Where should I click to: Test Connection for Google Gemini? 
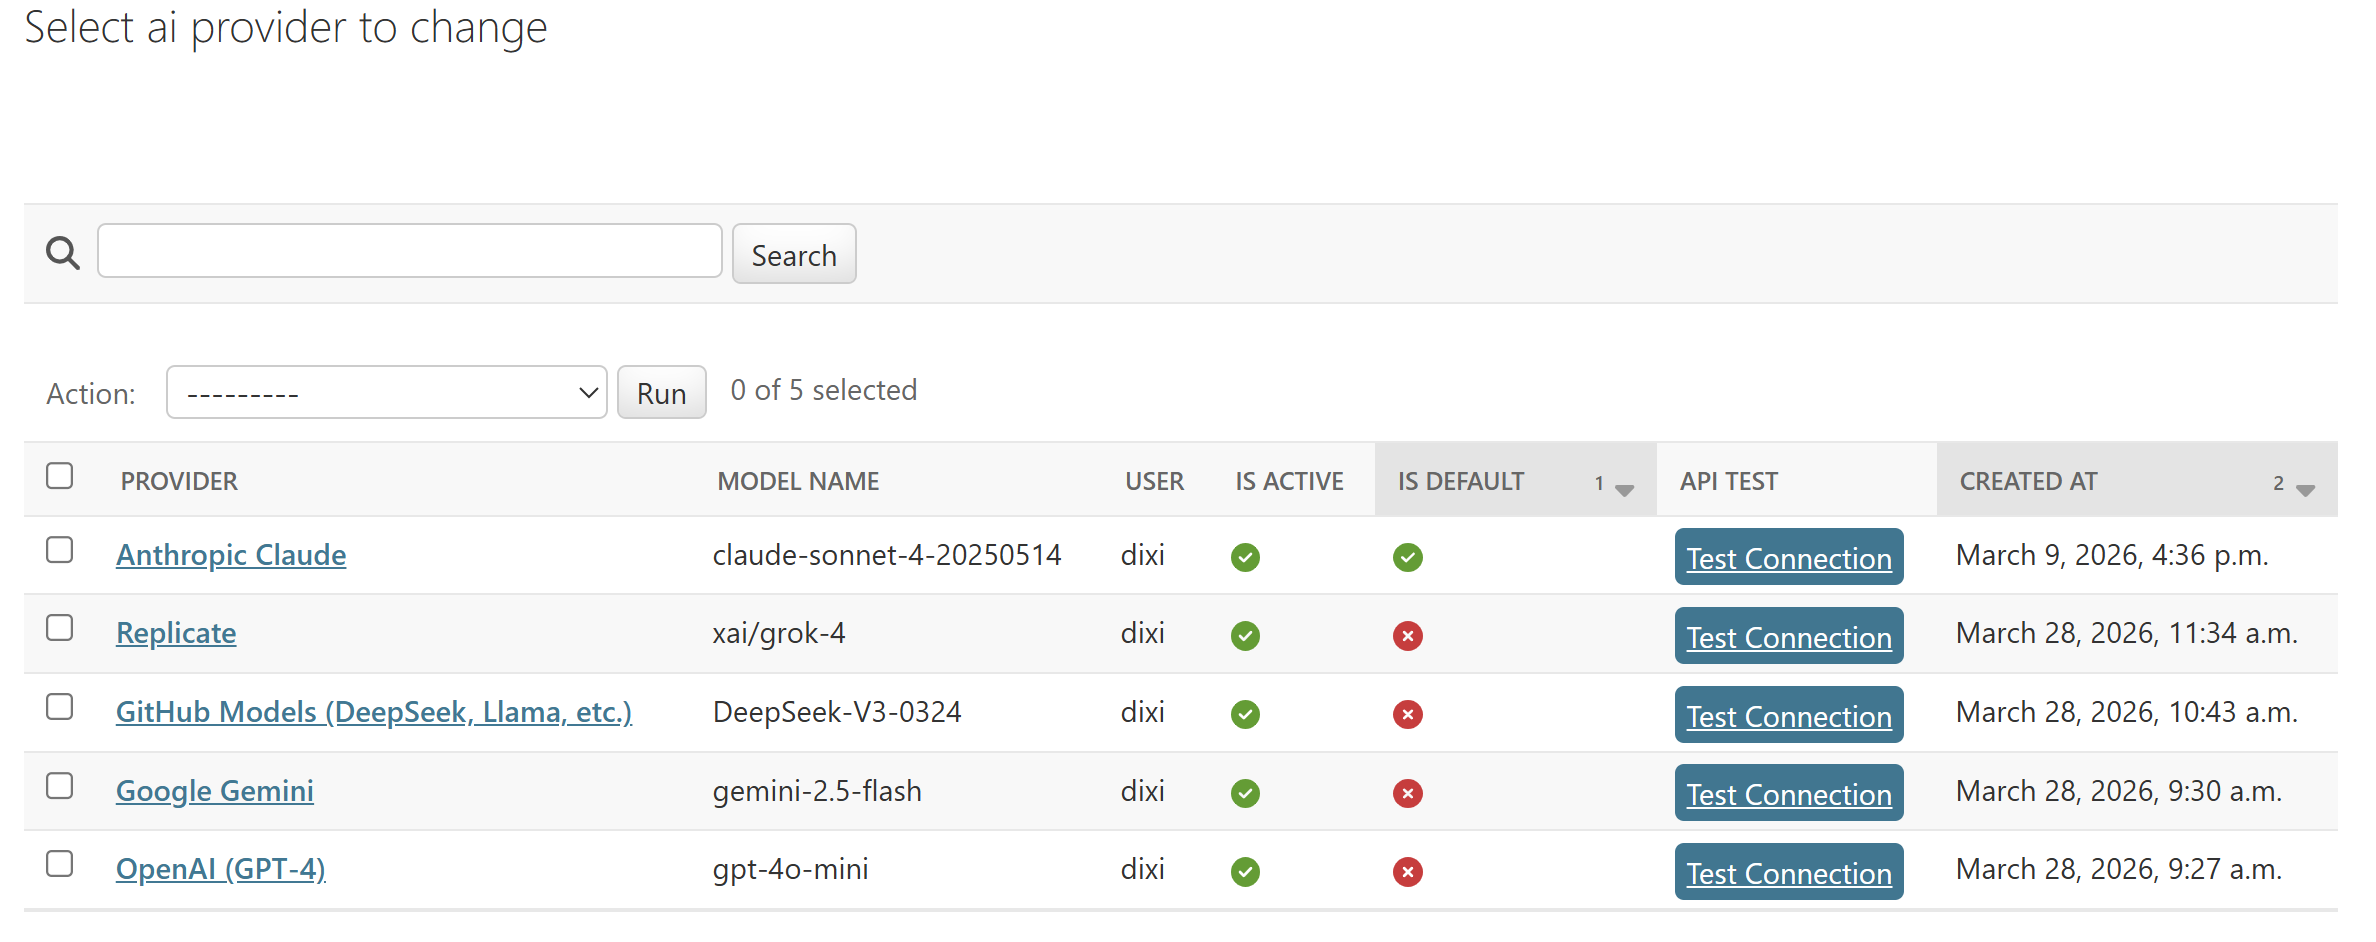(1789, 793)
